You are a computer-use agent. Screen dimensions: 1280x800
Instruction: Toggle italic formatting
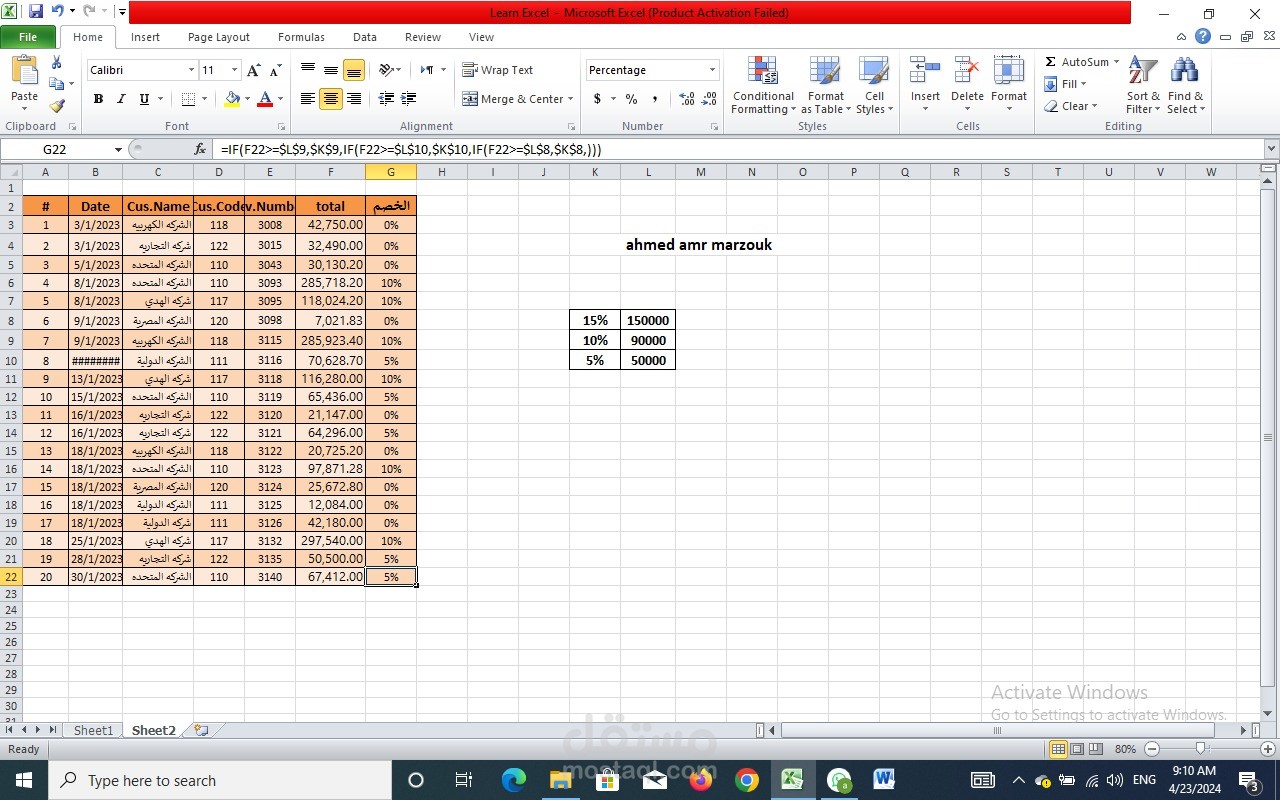(121, 99)
